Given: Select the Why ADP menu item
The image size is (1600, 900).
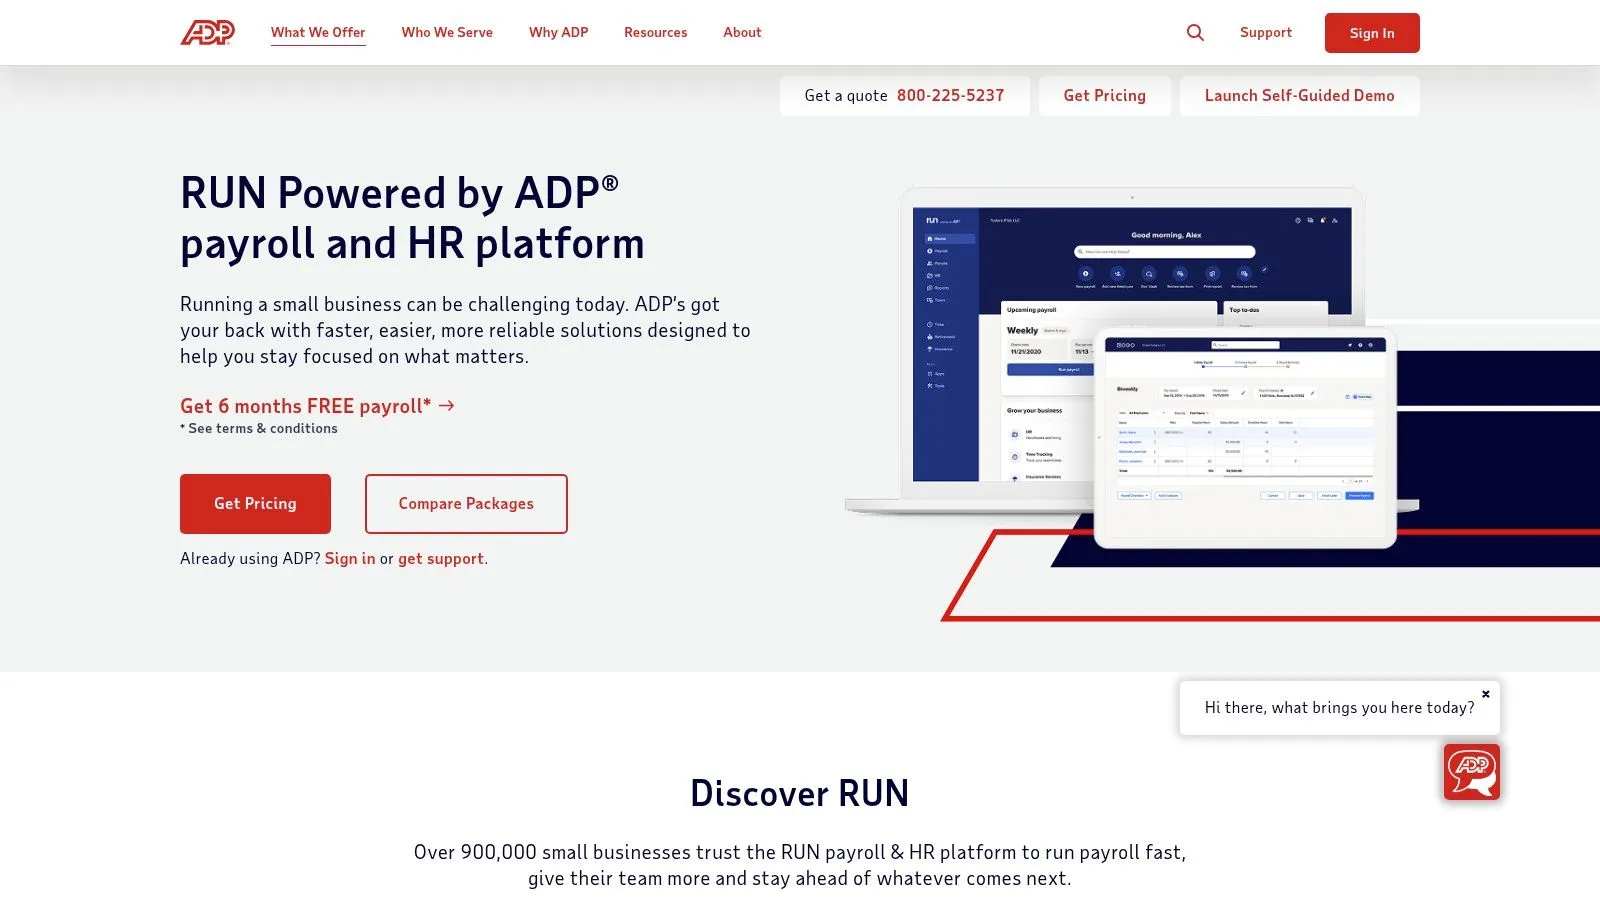Looking at the screenshot, I should pos(557,32).
